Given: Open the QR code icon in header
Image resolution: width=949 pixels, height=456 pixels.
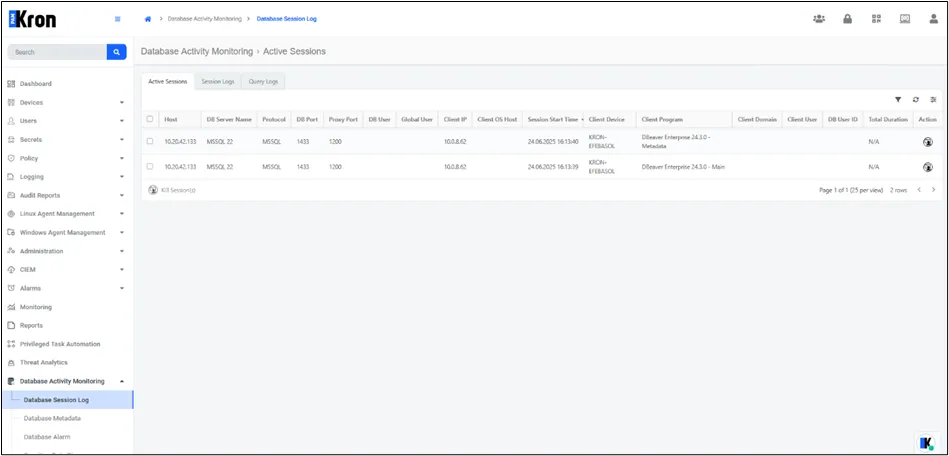Looking at the screenshot, I should click(876, 19).
